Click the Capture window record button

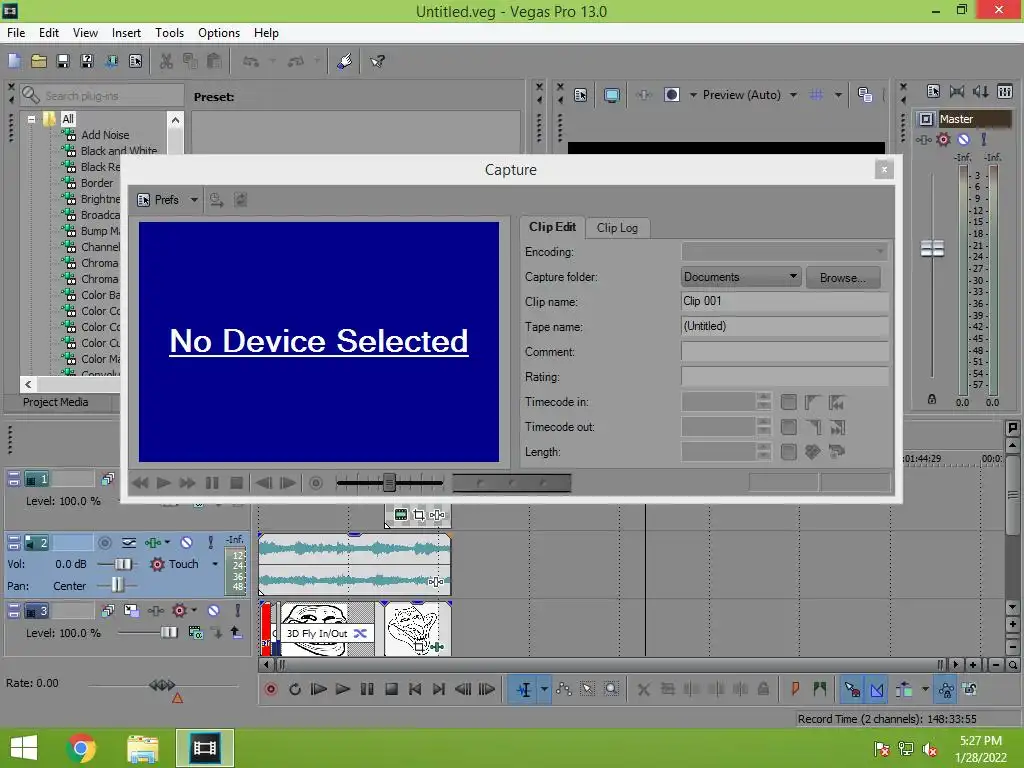click(x=316, y=483)
